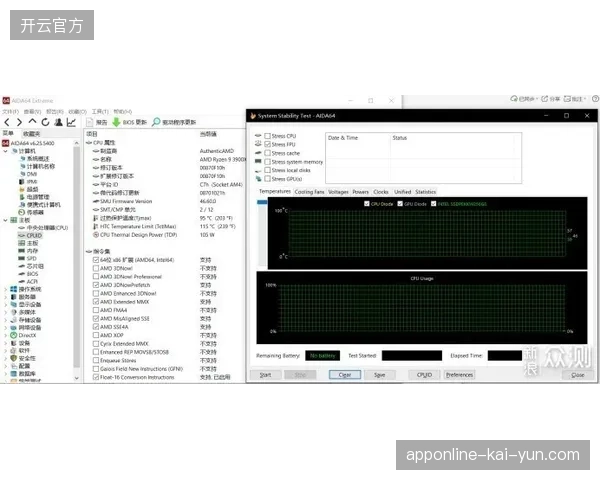This screenshot has height=480, width=600.
Task: Toggle the CPU Diode graph checkbox
Action: [x=367, y=204]
